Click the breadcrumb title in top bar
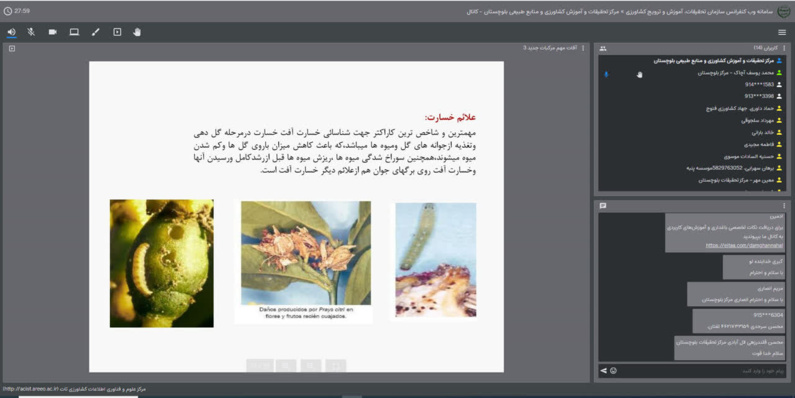The height and width of the screenshot is (398, 795). pyautogui.click(x=620, y=11)
